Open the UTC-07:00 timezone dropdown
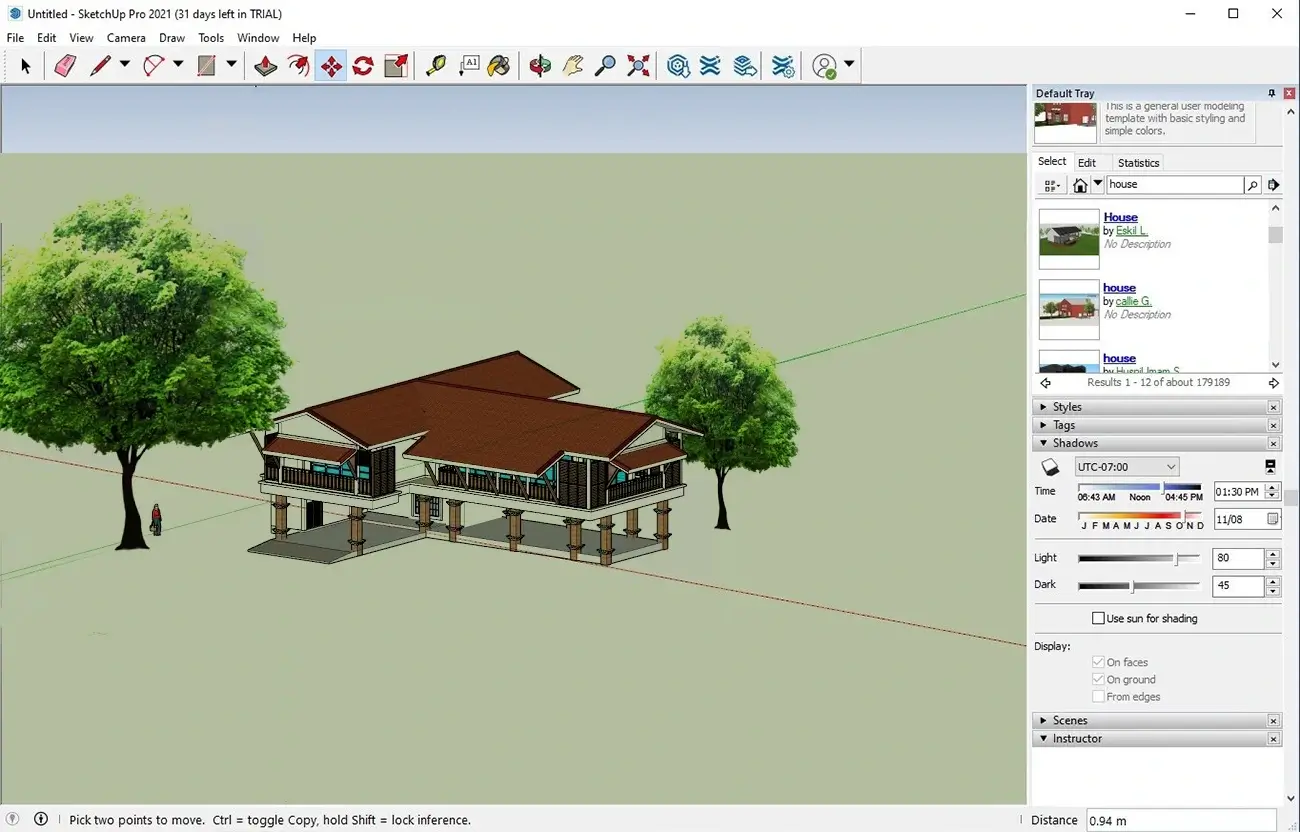The image size is (1300, 832). (1127, 466)
